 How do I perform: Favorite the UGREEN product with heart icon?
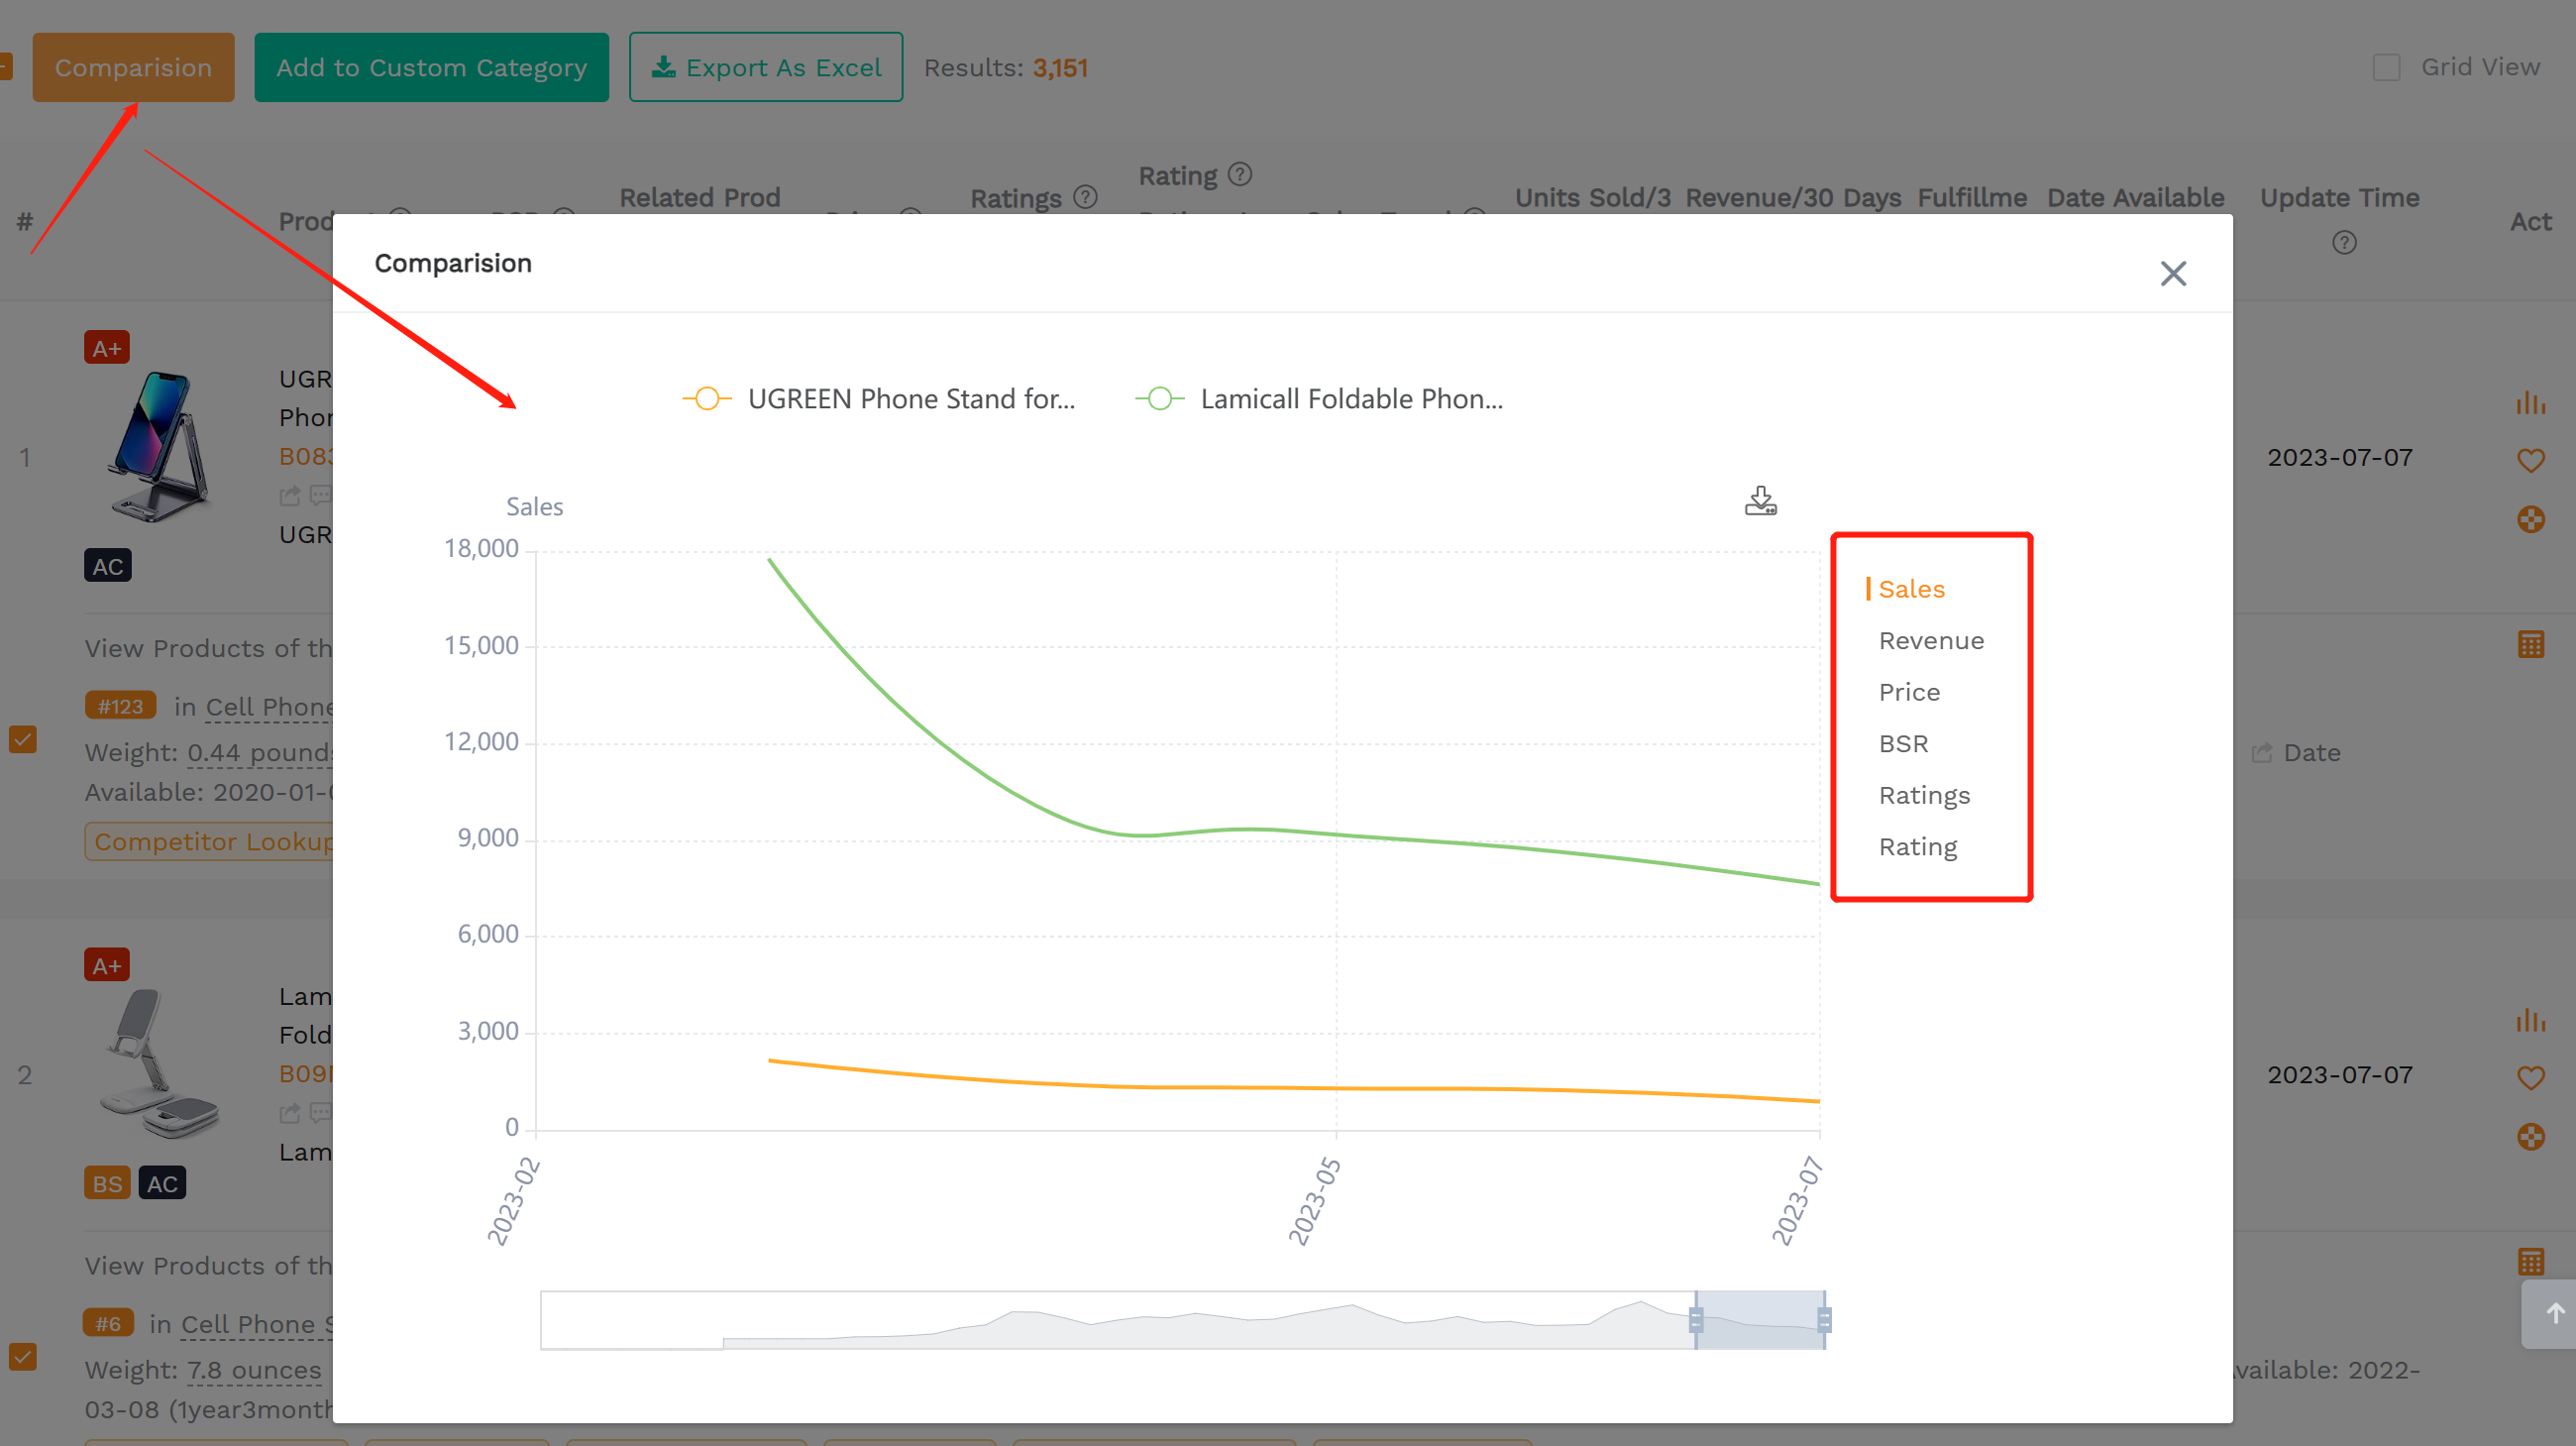pyautogui.click(x=2530, y=460)
